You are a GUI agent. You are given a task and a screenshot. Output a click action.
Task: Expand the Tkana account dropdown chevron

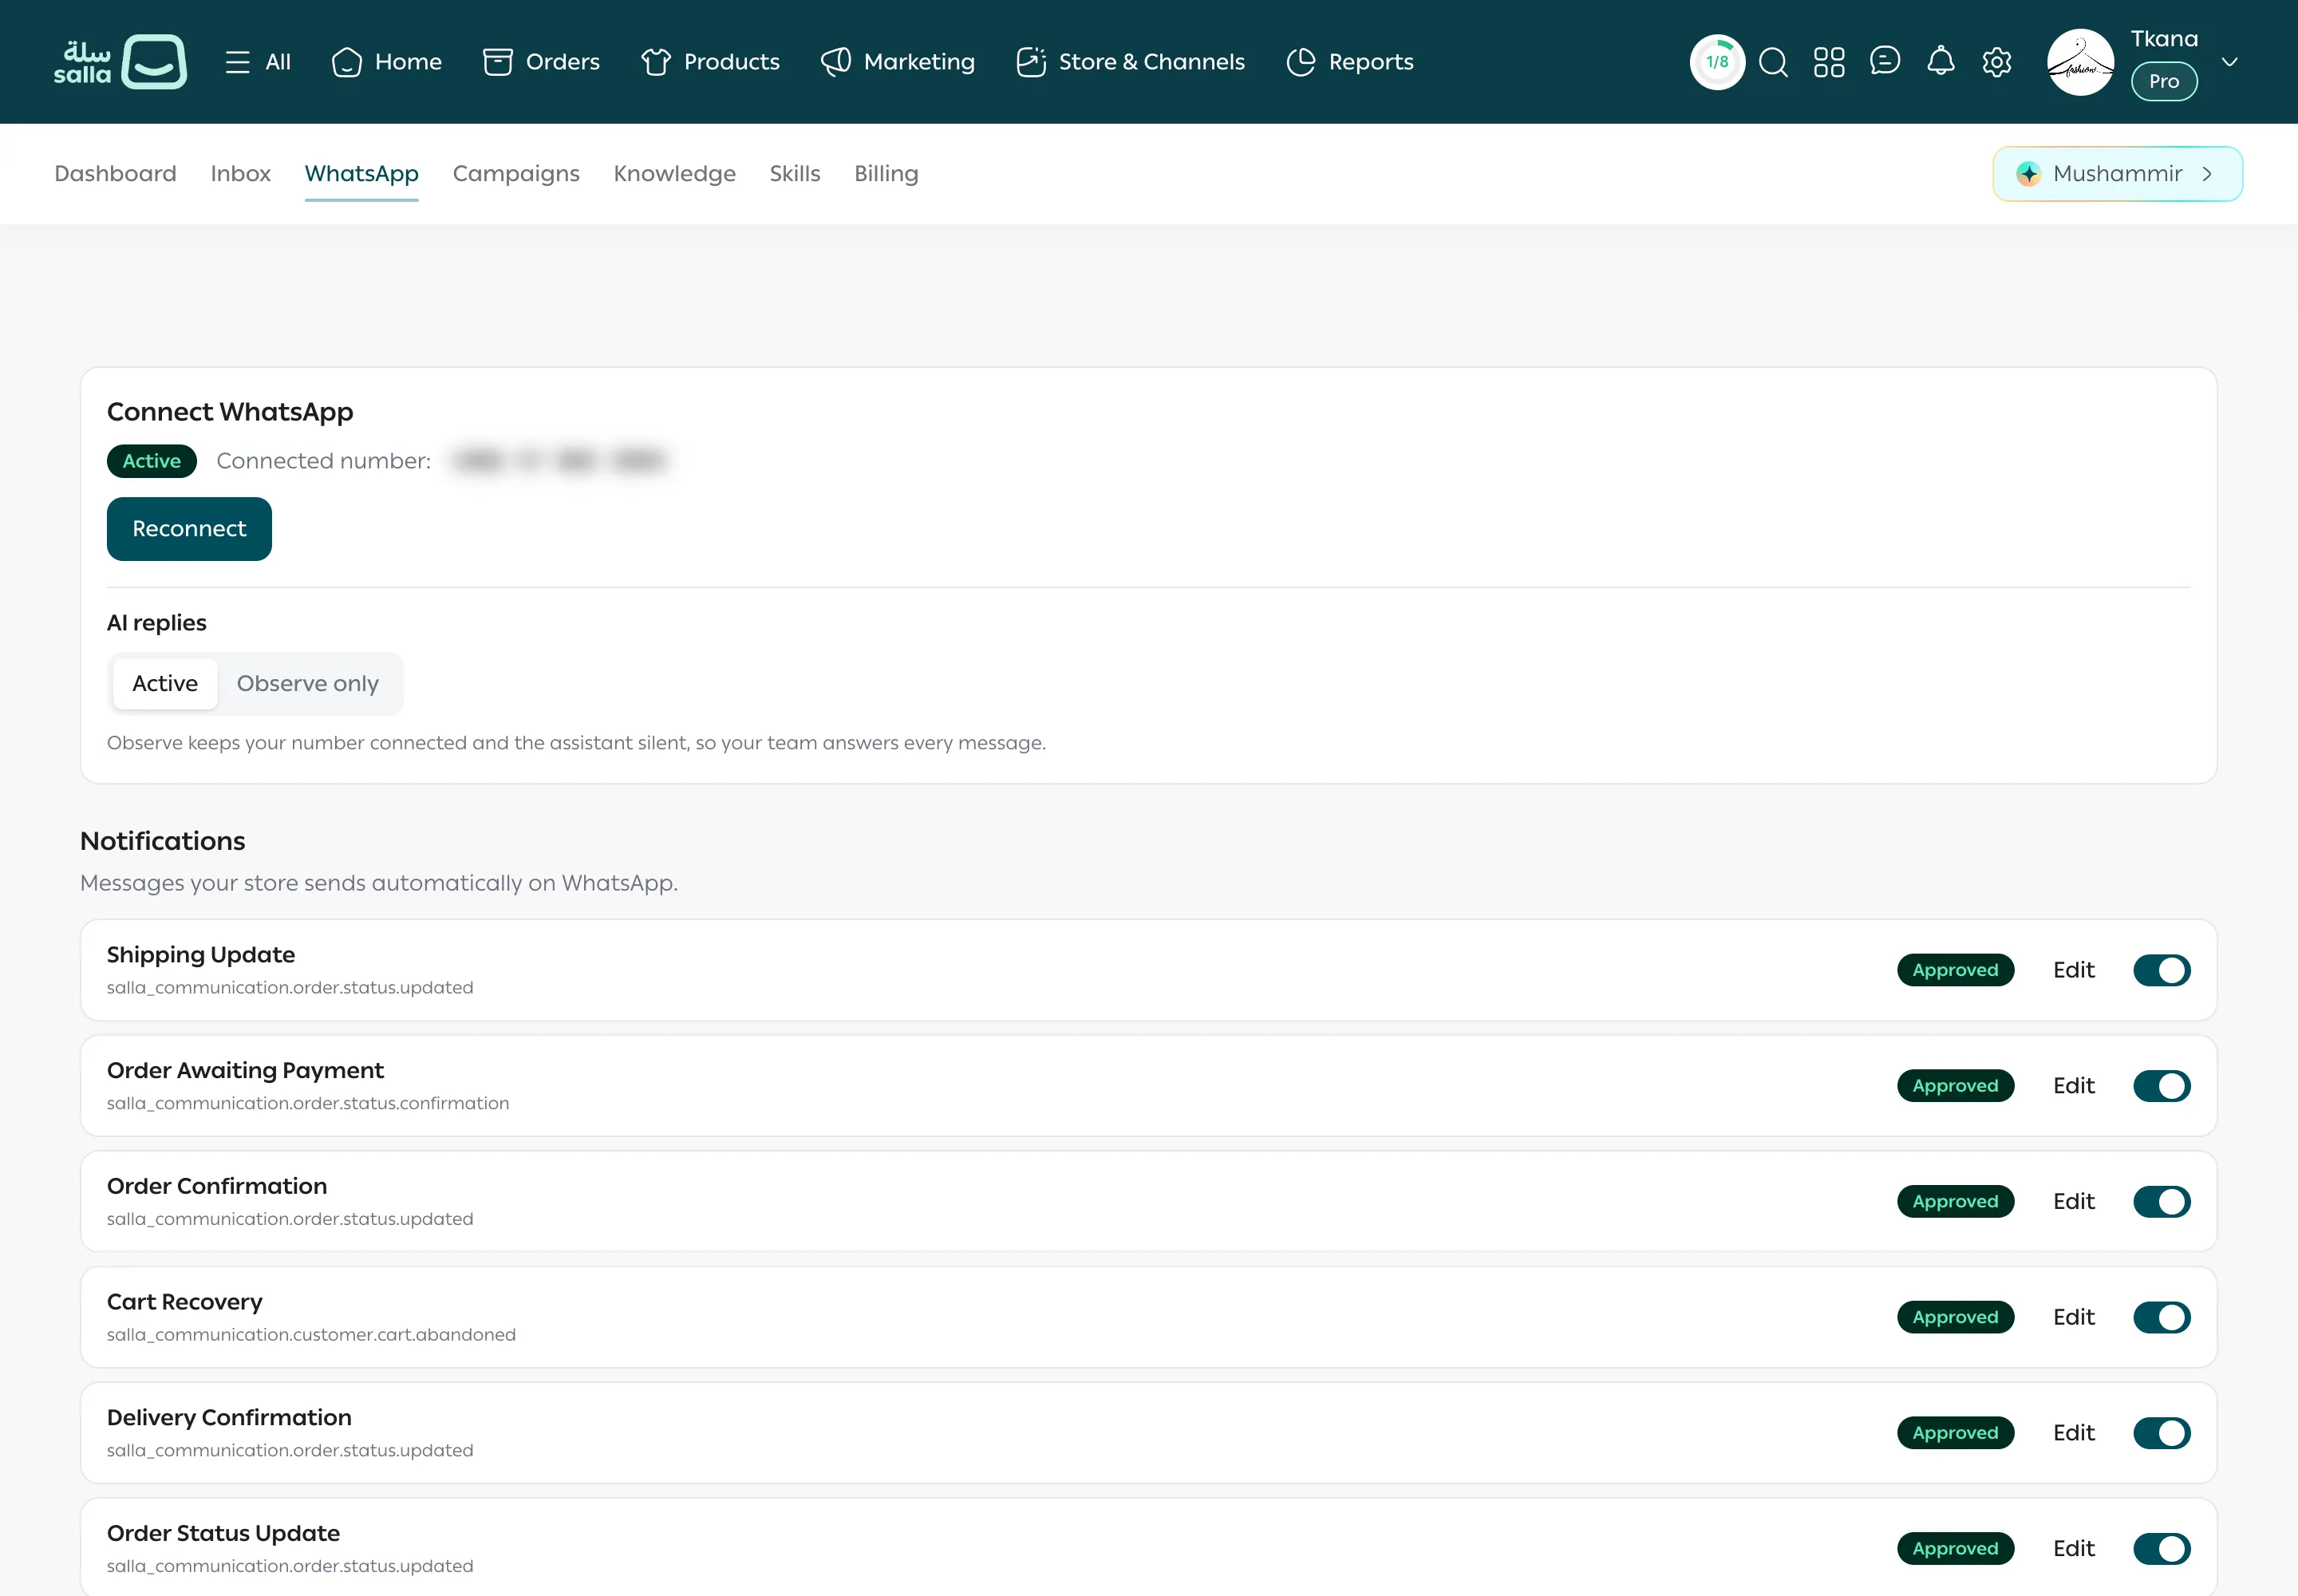[x=2230, y=62]
